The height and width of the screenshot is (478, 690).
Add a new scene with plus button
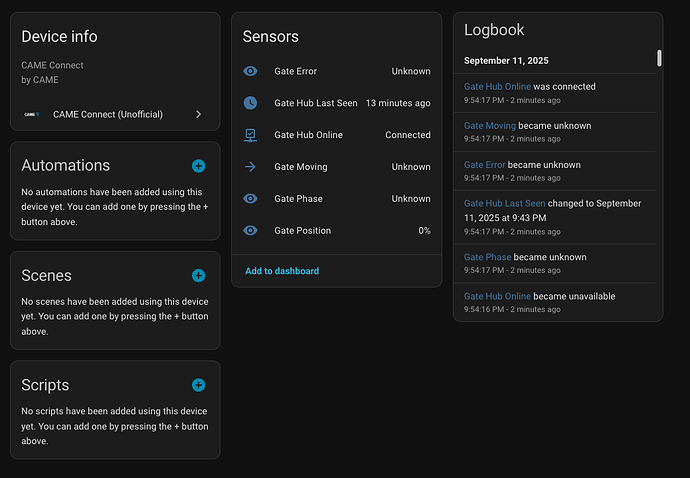click(198, 276)
